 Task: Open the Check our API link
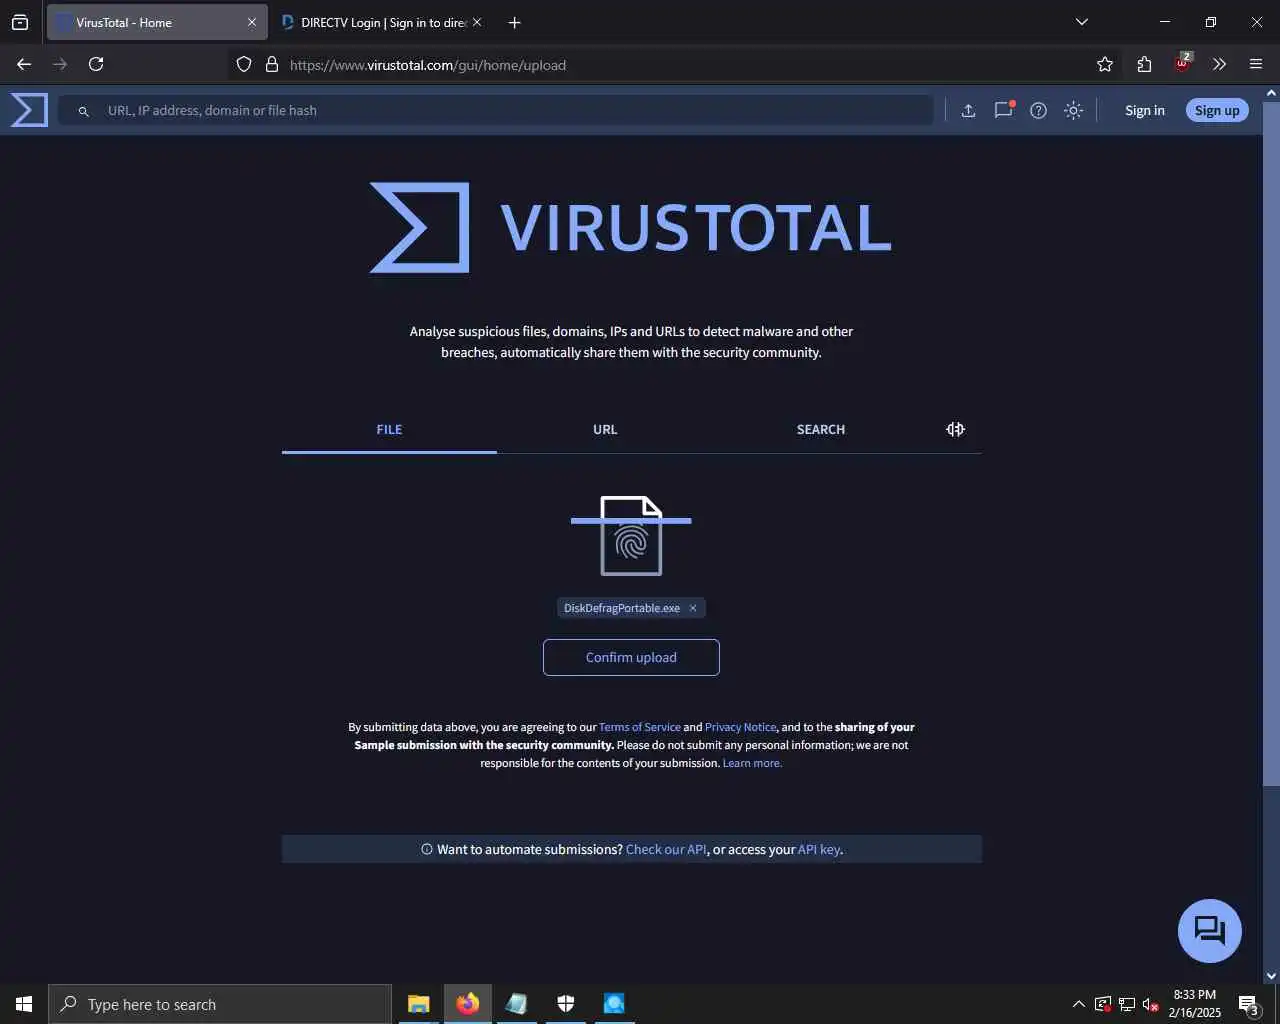click(666, 849)
